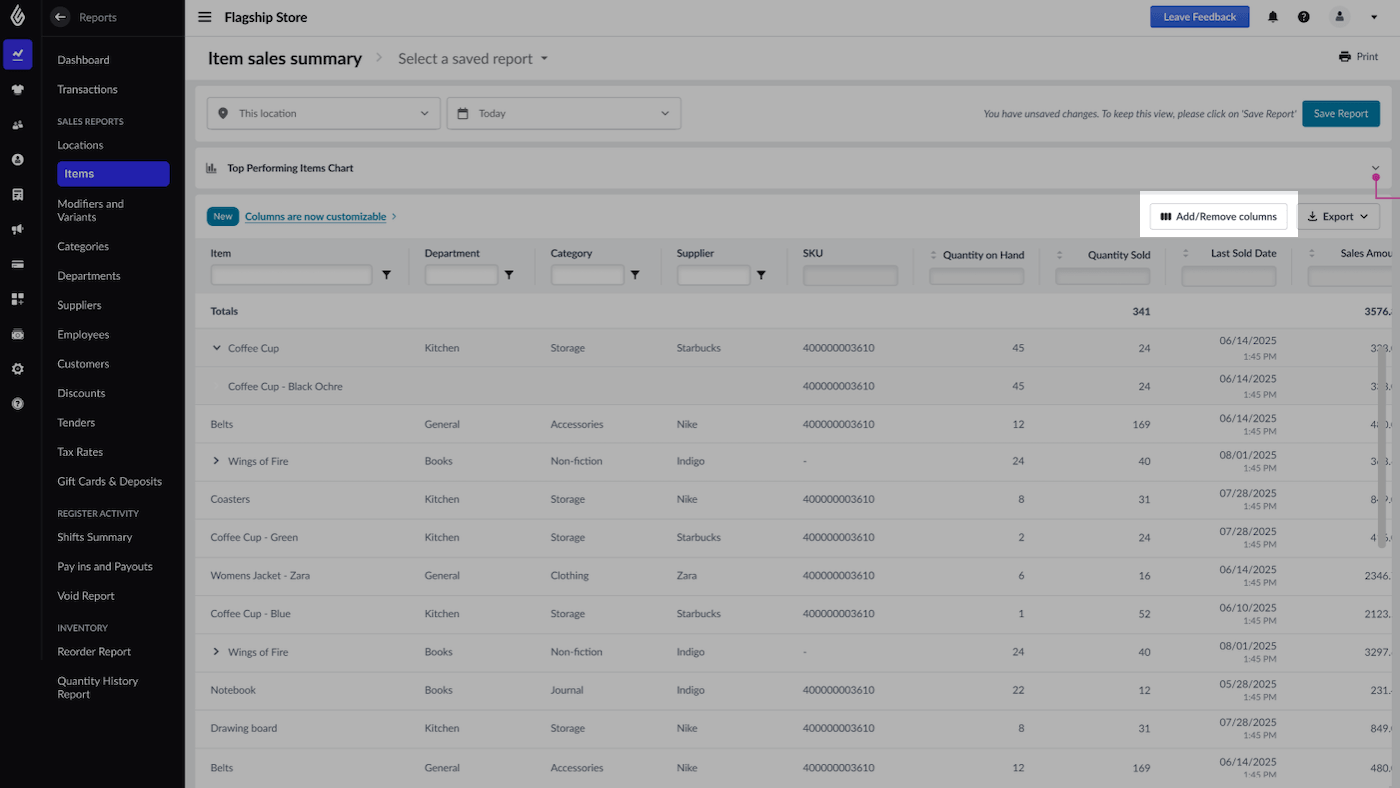1400x788 pixels.
Task: Open the notifications bell
Action: [1273, 17]
